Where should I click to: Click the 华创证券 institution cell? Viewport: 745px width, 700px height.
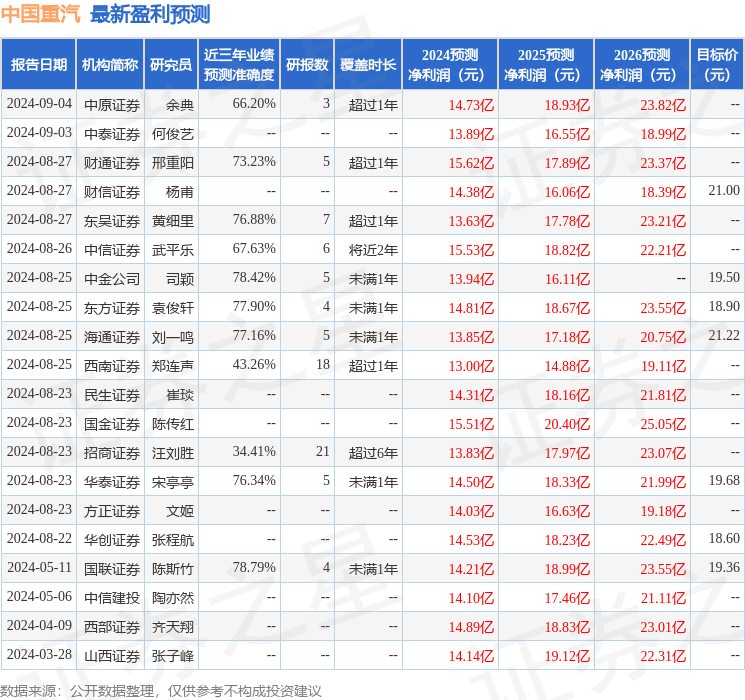pyautogui.click(x=112, y=540)
